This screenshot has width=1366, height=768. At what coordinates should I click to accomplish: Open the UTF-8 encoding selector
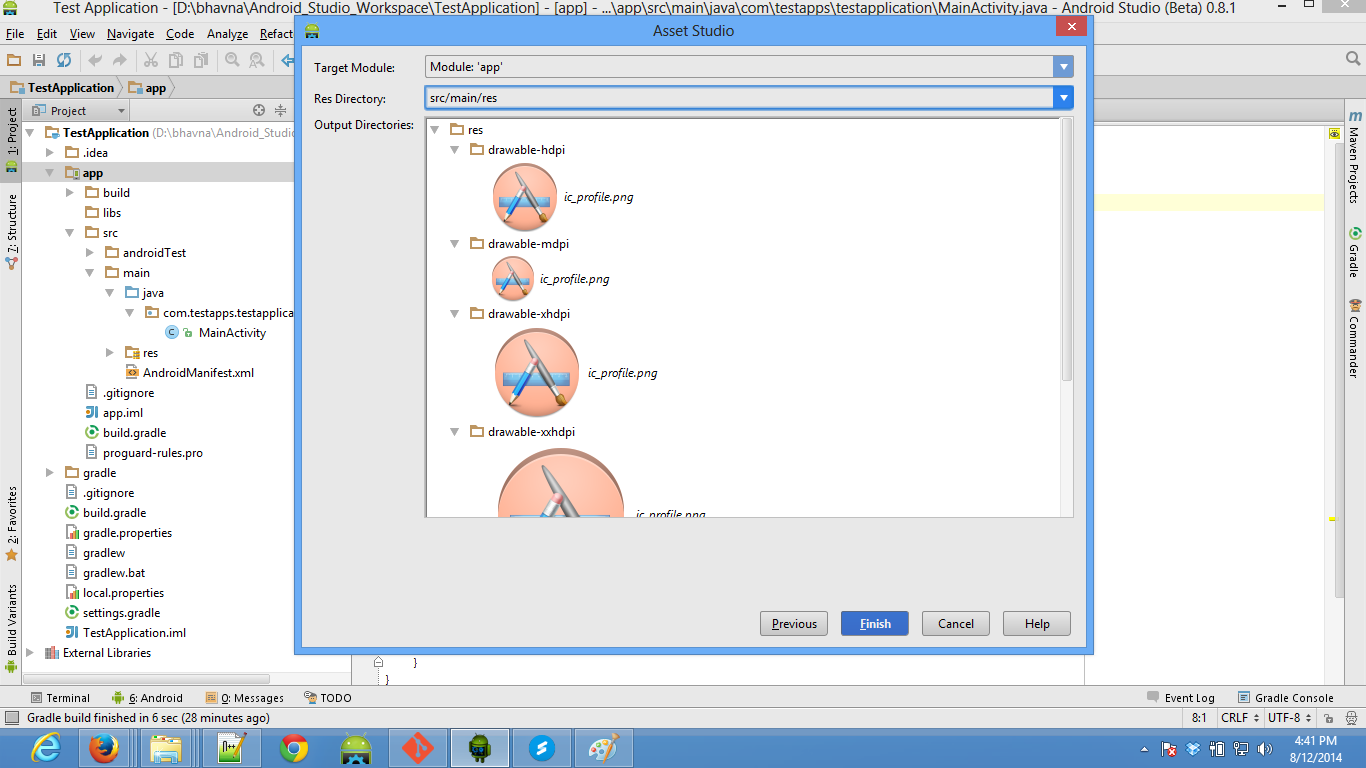[x=1289, y=718]
